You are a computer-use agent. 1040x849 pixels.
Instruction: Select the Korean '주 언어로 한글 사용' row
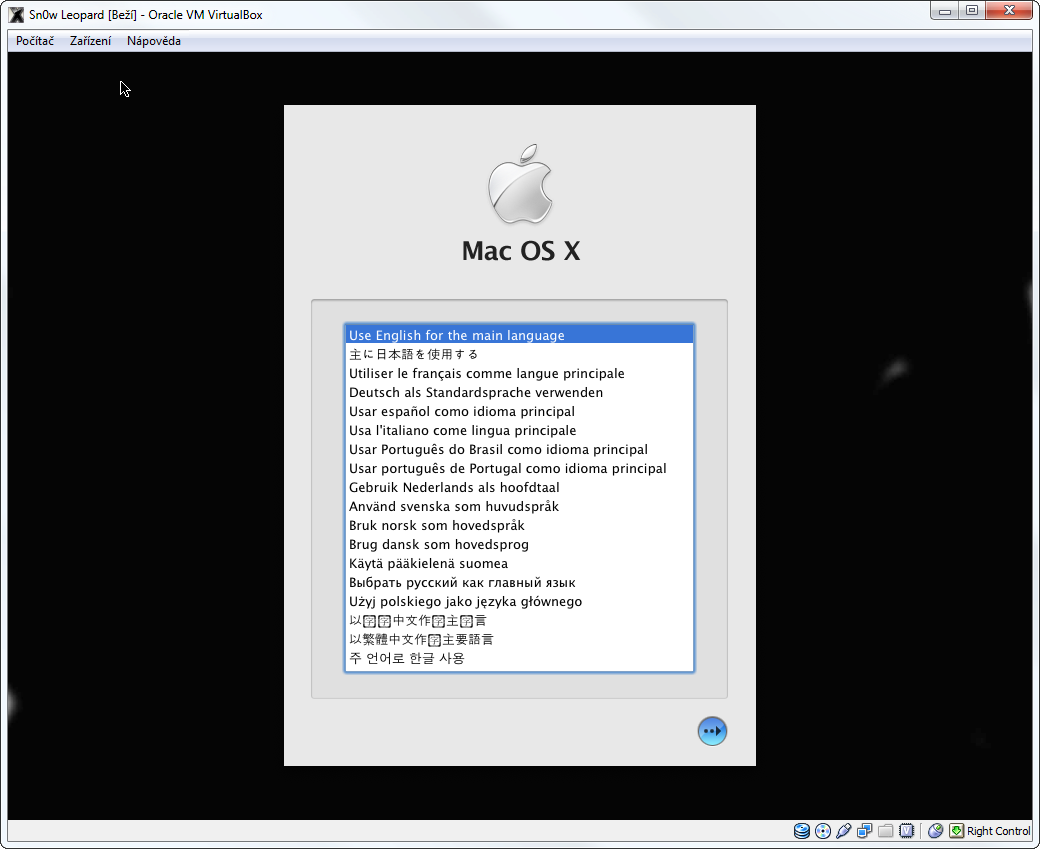click(519, 659)
